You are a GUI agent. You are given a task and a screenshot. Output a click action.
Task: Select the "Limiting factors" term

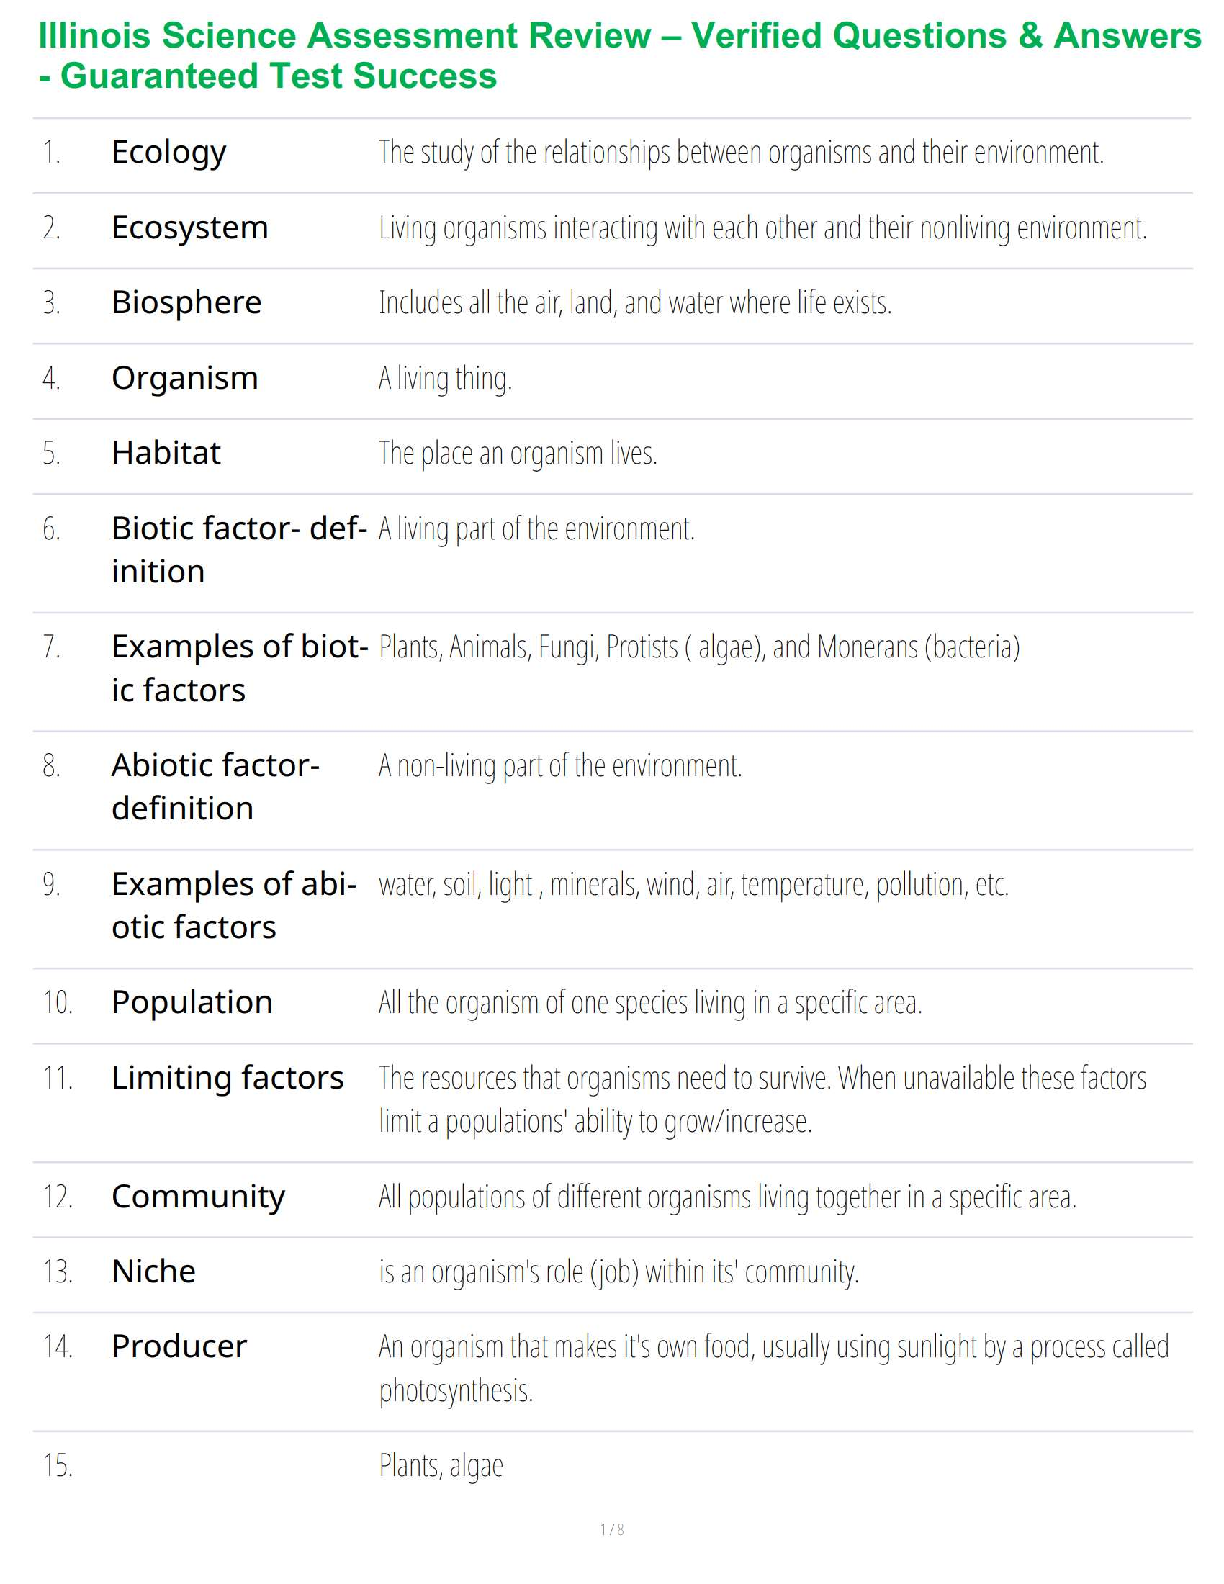(x=227, y=1078)
